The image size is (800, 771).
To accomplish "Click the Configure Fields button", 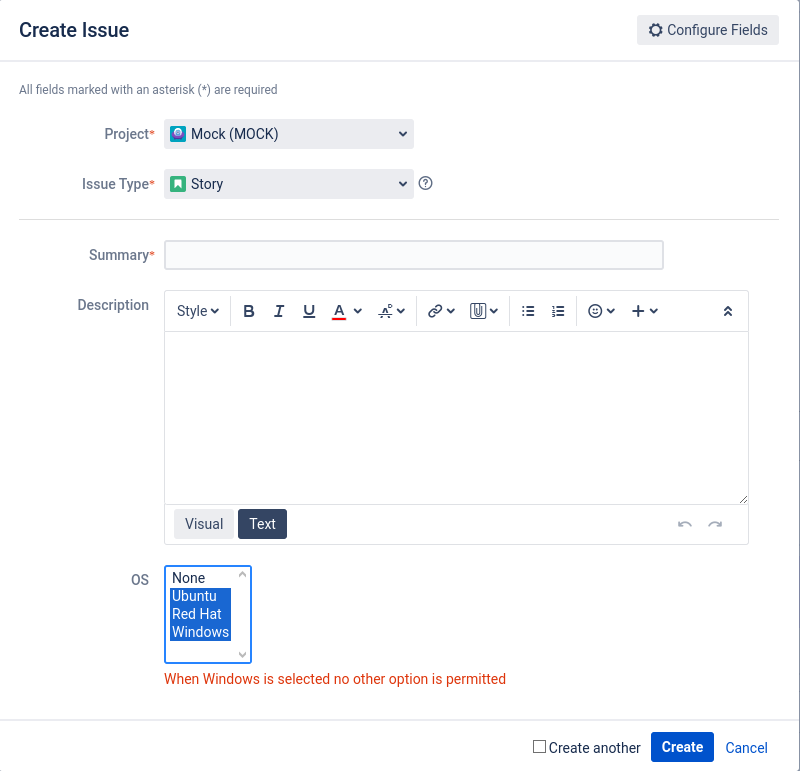I will pyautogui.click(x=708, y=30).
